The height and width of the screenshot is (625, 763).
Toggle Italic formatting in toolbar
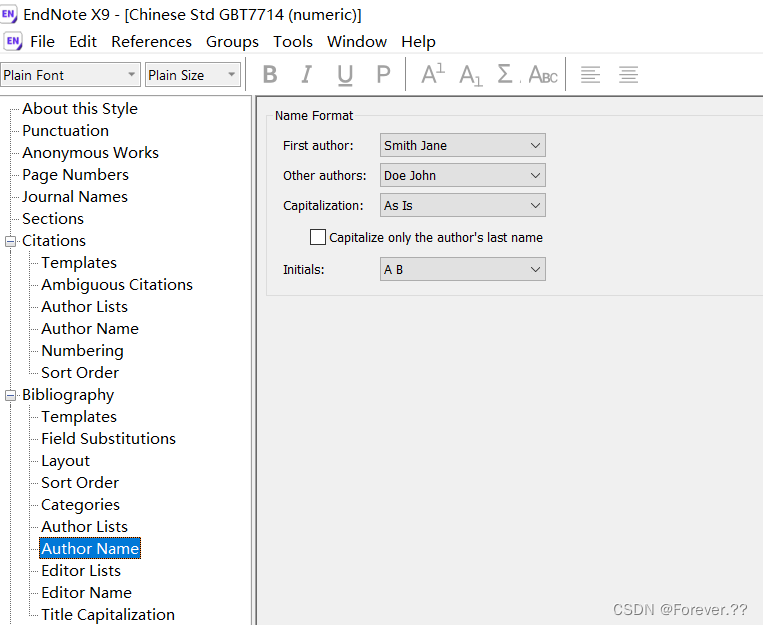point(307,75)
